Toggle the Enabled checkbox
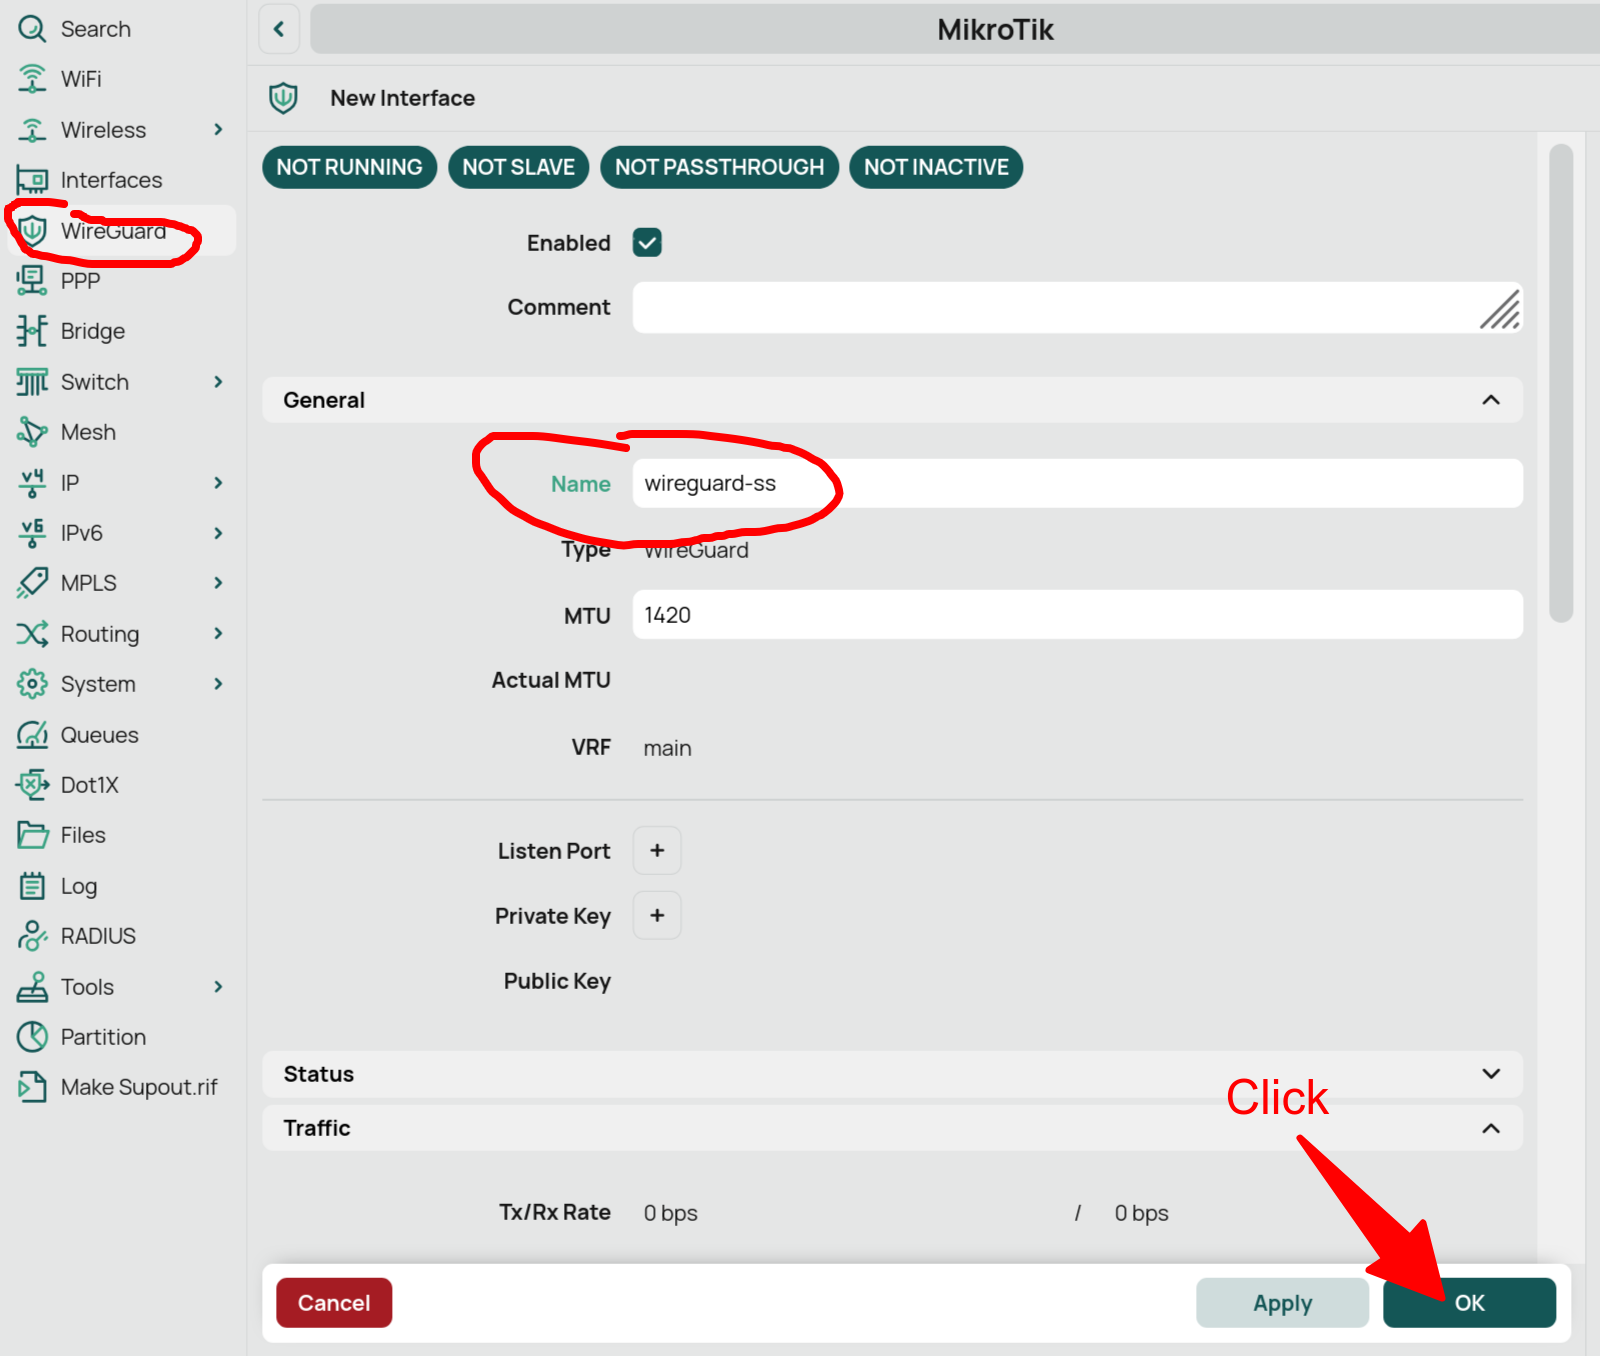Screen dimensions: 1600x1356 click(x=647, y=243)
